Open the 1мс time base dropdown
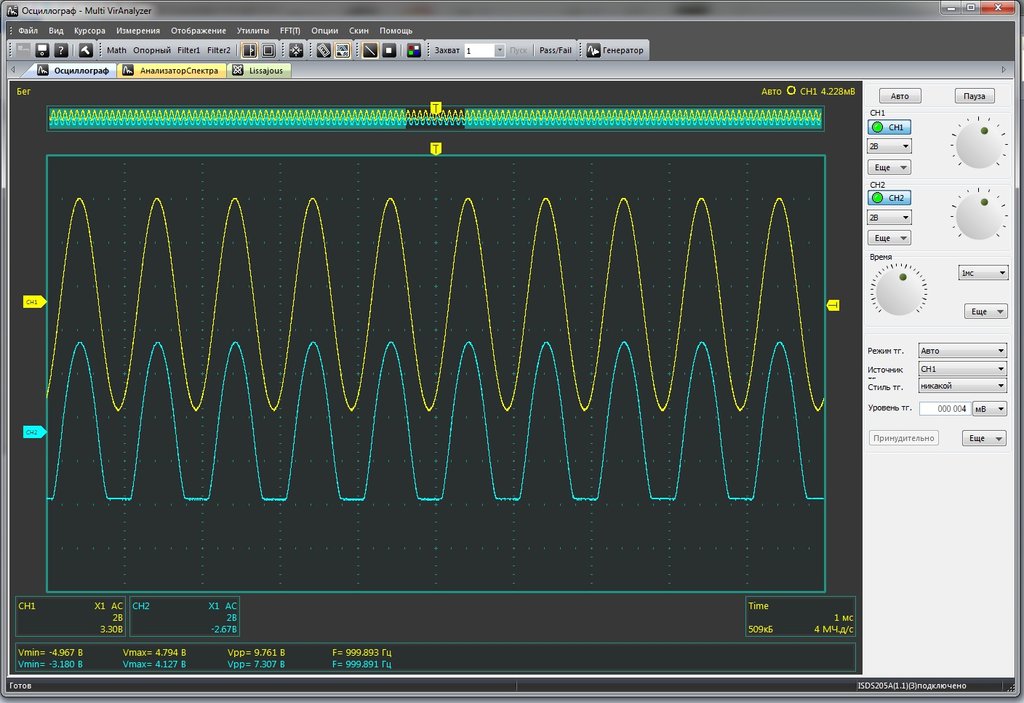This screenshot has width=1024, height=703. coord(983,273)
